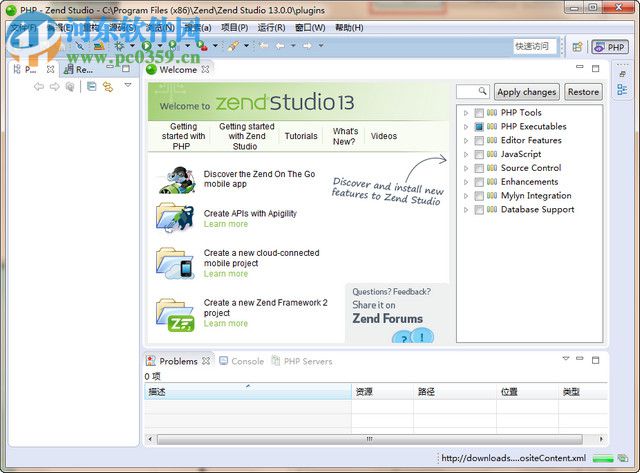
Task: Expand the JavaScript tree node
Action: click(466, 155)
